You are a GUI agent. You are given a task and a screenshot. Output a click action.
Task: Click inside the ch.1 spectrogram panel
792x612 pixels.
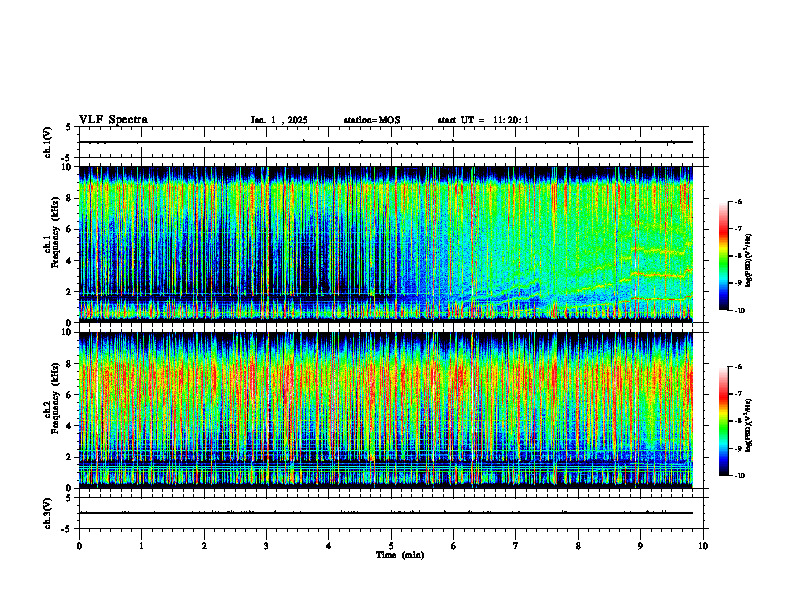click(386, 244)
